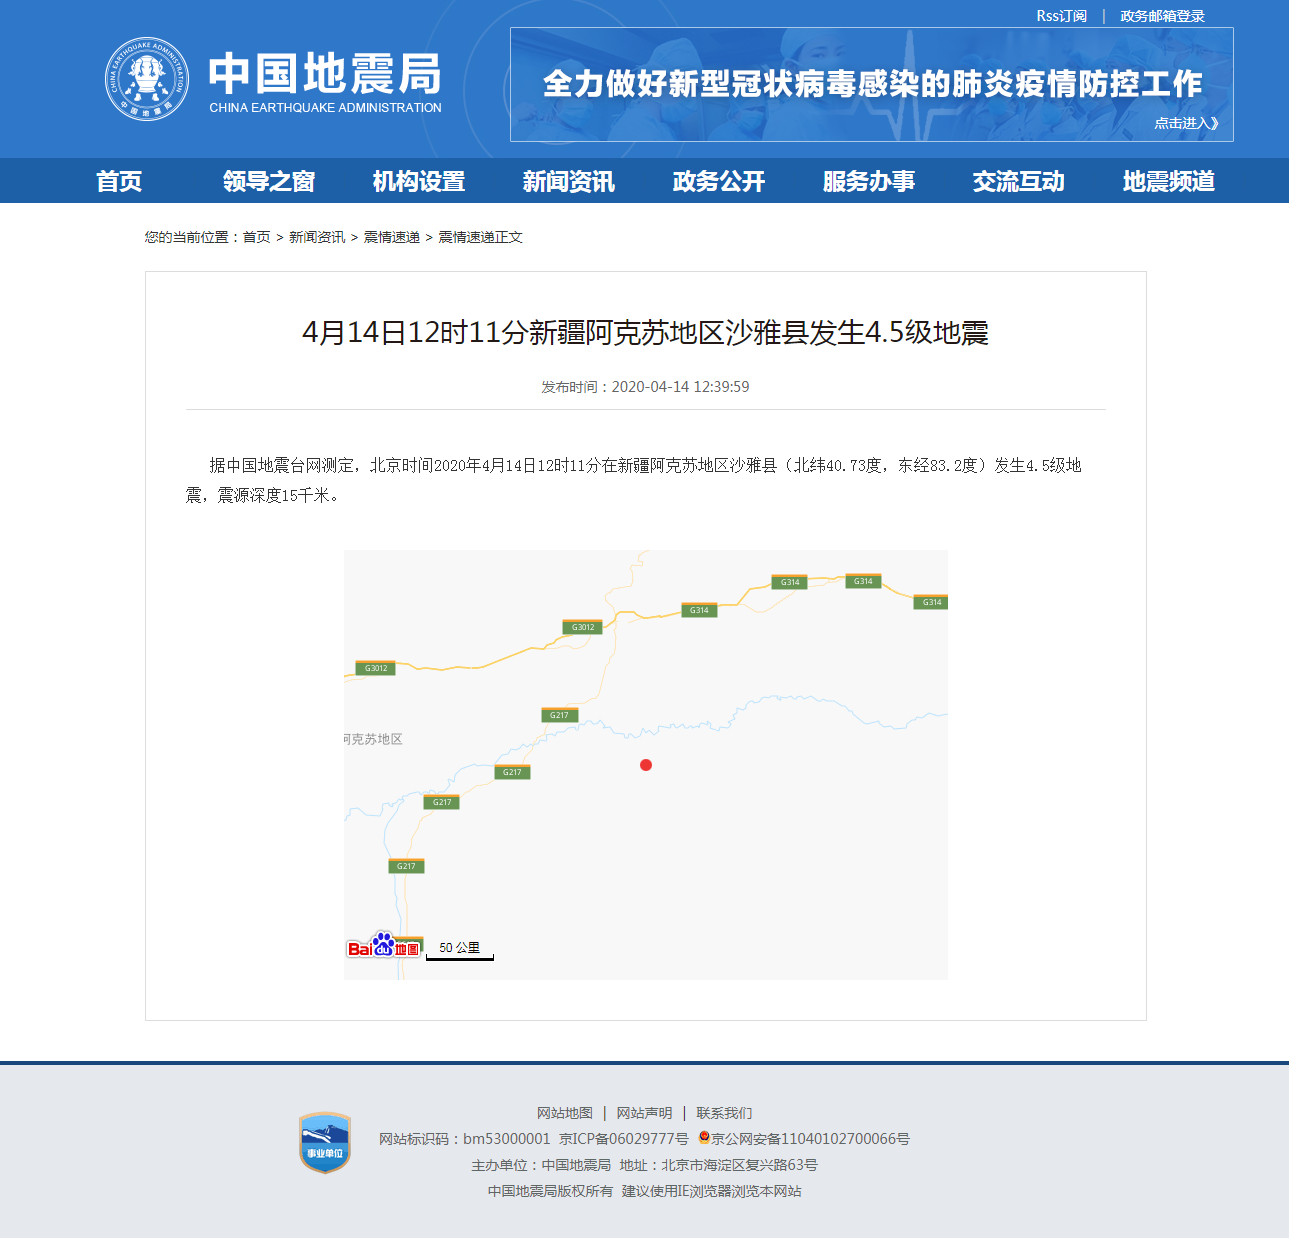Open the 网站地图 footer link
This screenshot has width=1289, height=1238.
(564, 1113)
